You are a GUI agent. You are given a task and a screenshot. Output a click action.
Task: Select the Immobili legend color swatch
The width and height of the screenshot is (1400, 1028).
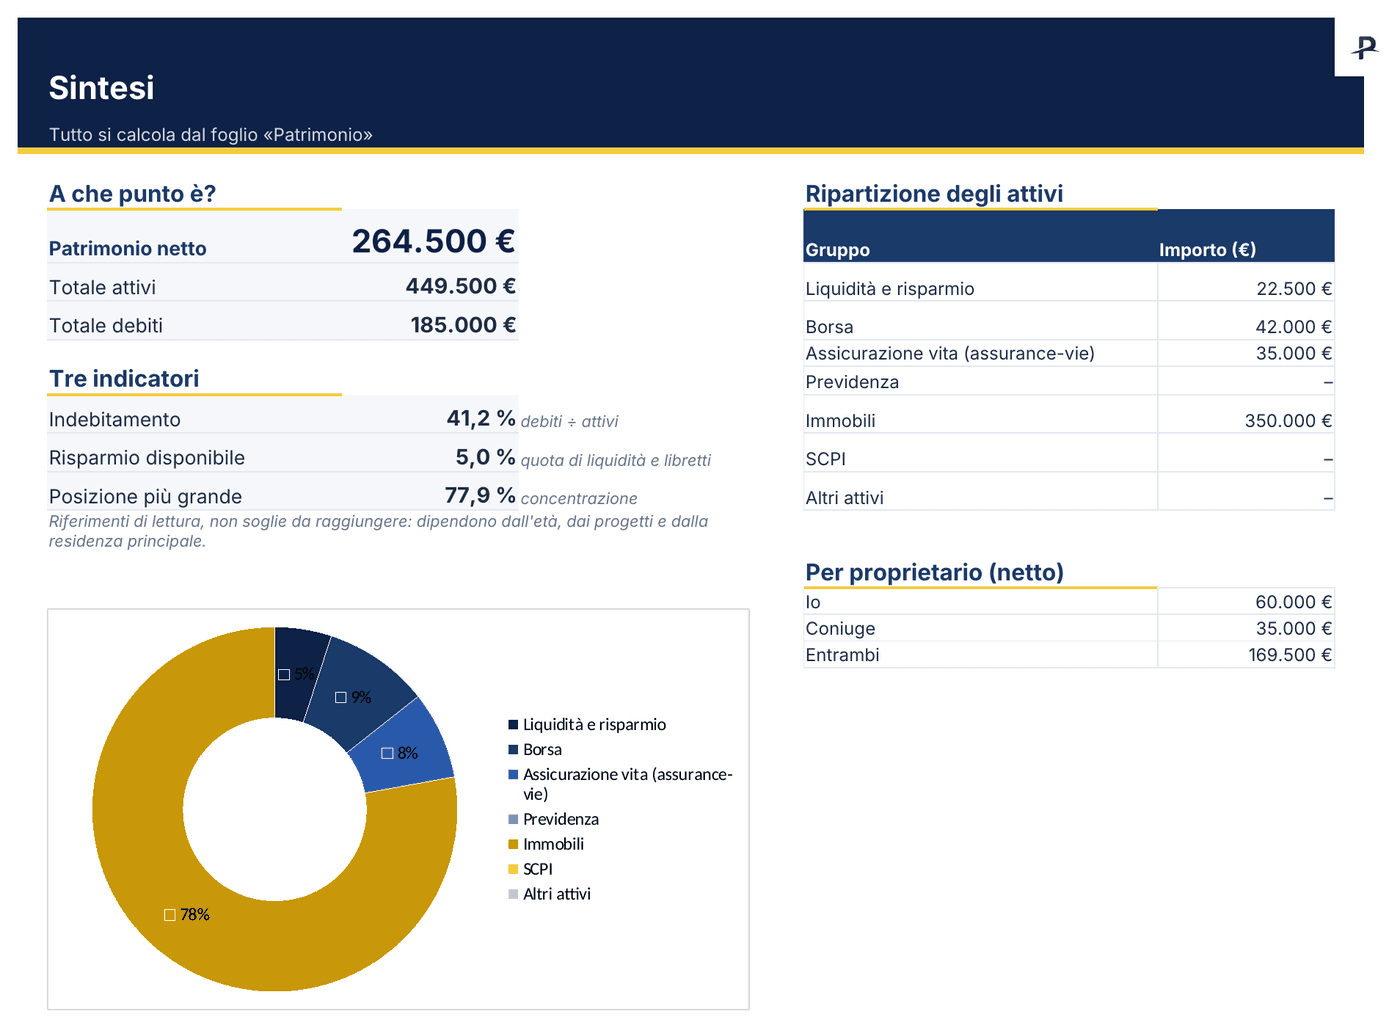(513, 844)
